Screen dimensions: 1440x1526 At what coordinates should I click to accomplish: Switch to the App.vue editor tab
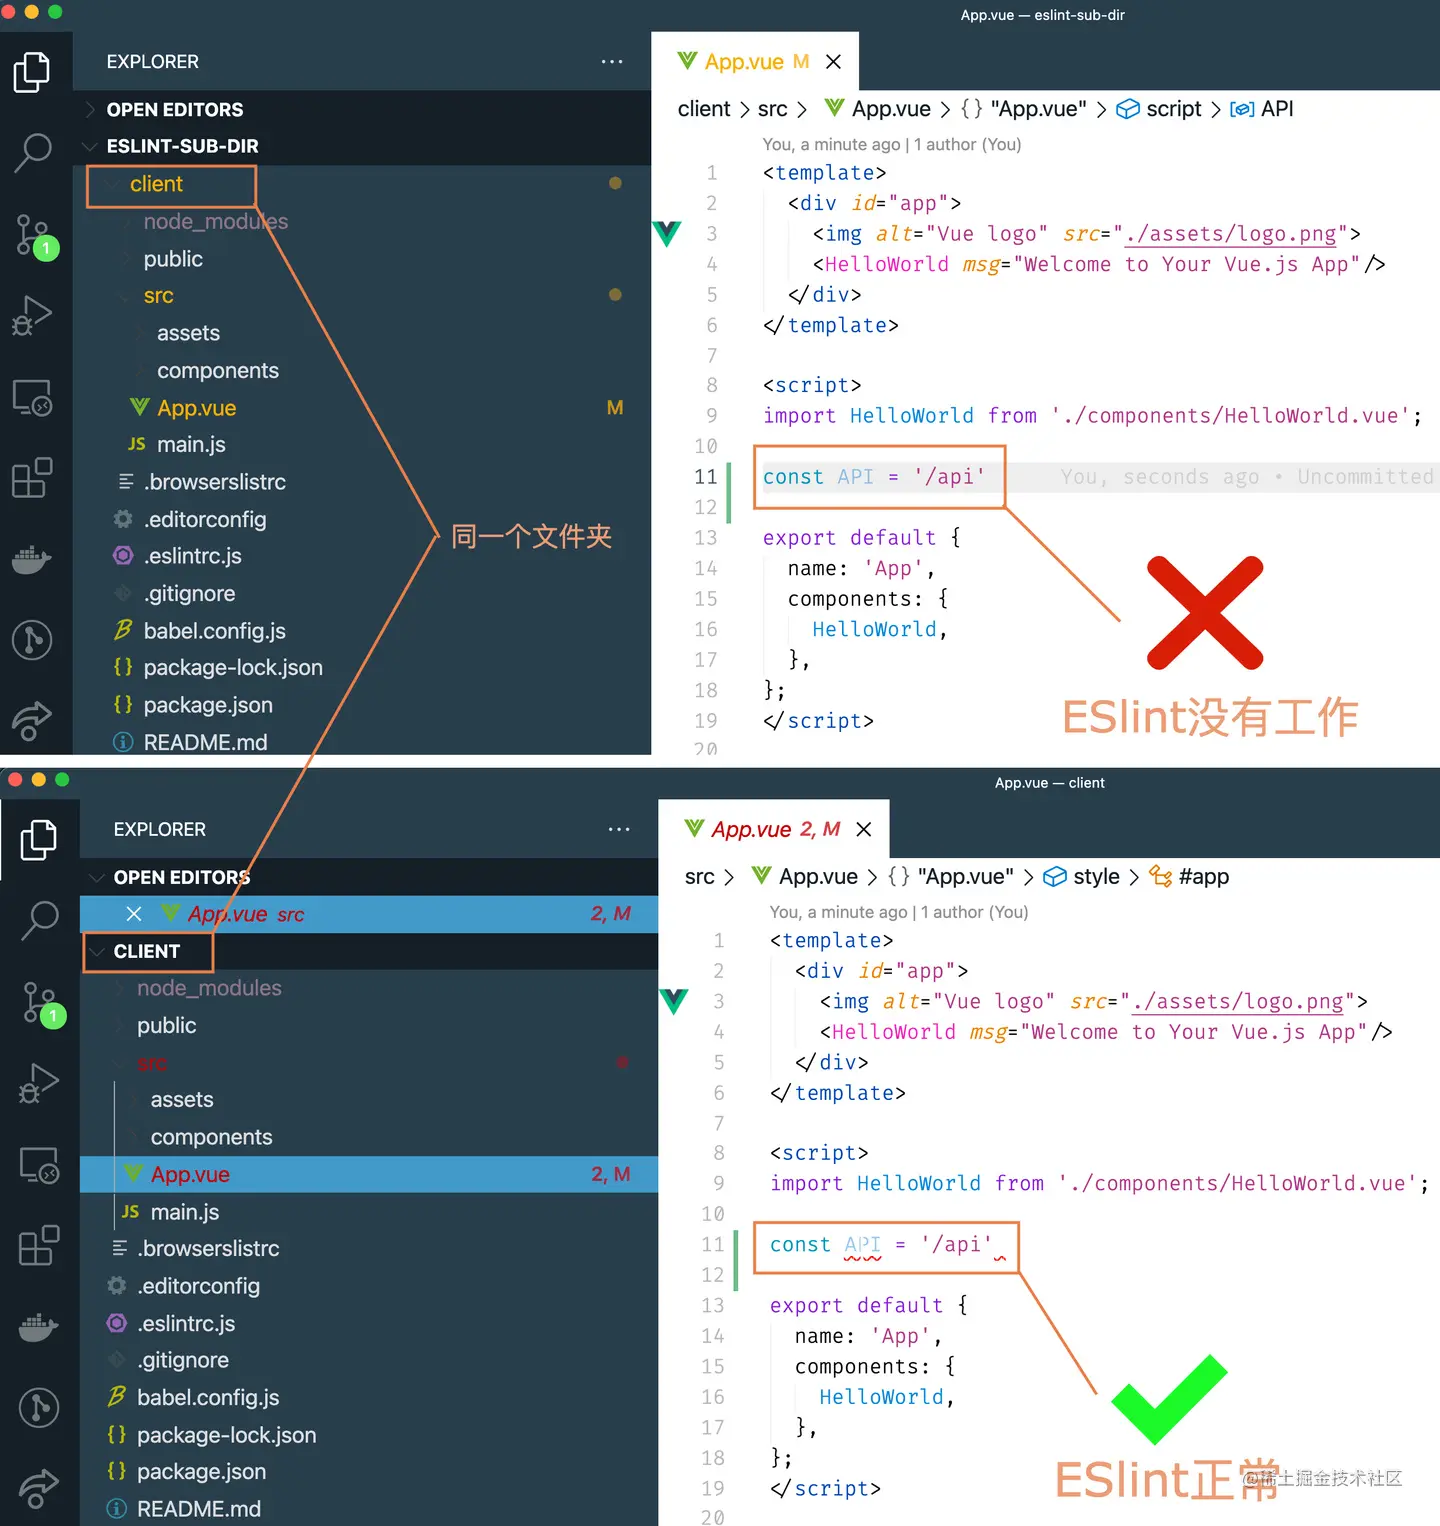741,61
